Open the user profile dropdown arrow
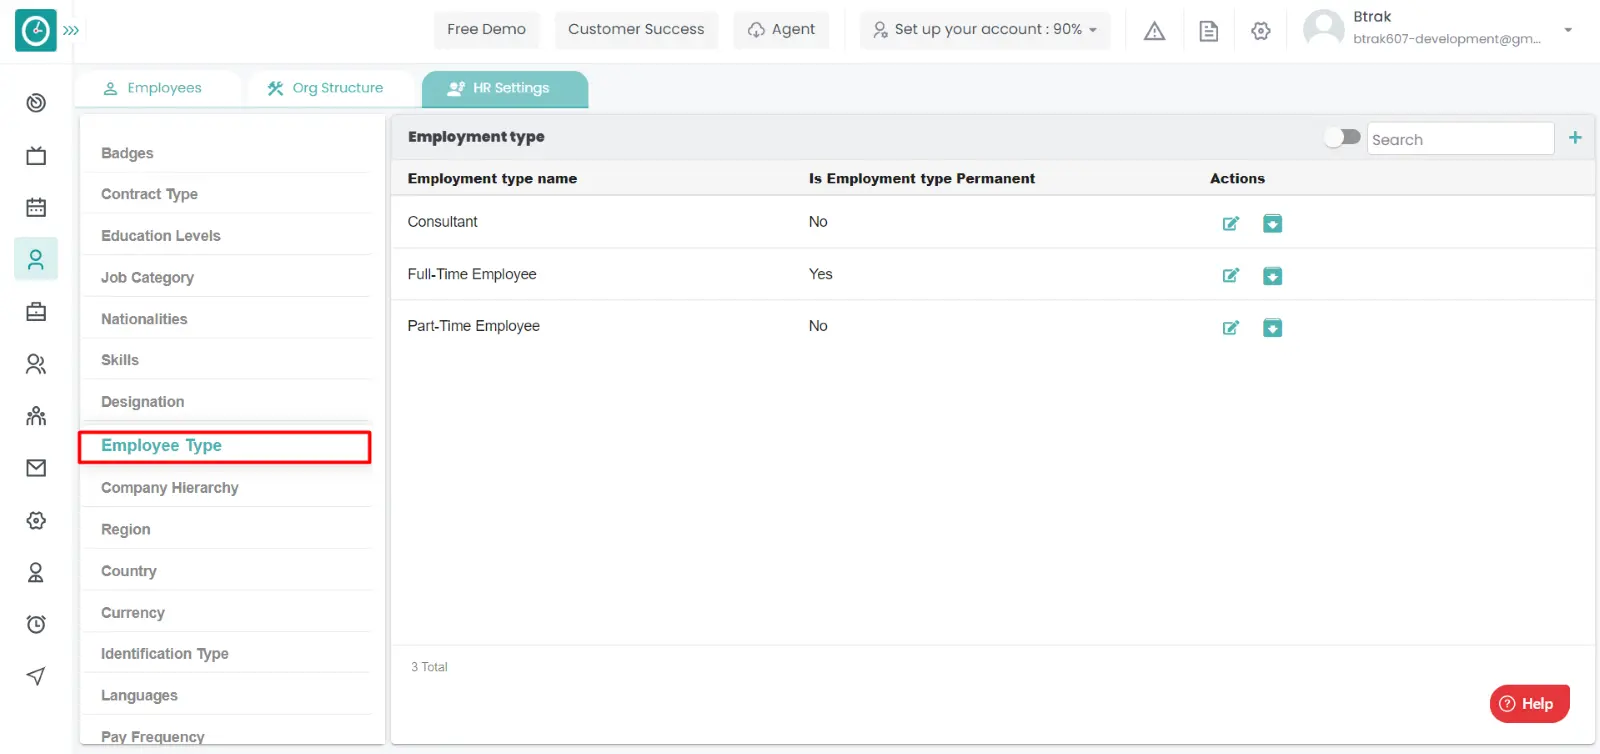The height and width of the screenshot is (754, 1600). coord(1568,30)
